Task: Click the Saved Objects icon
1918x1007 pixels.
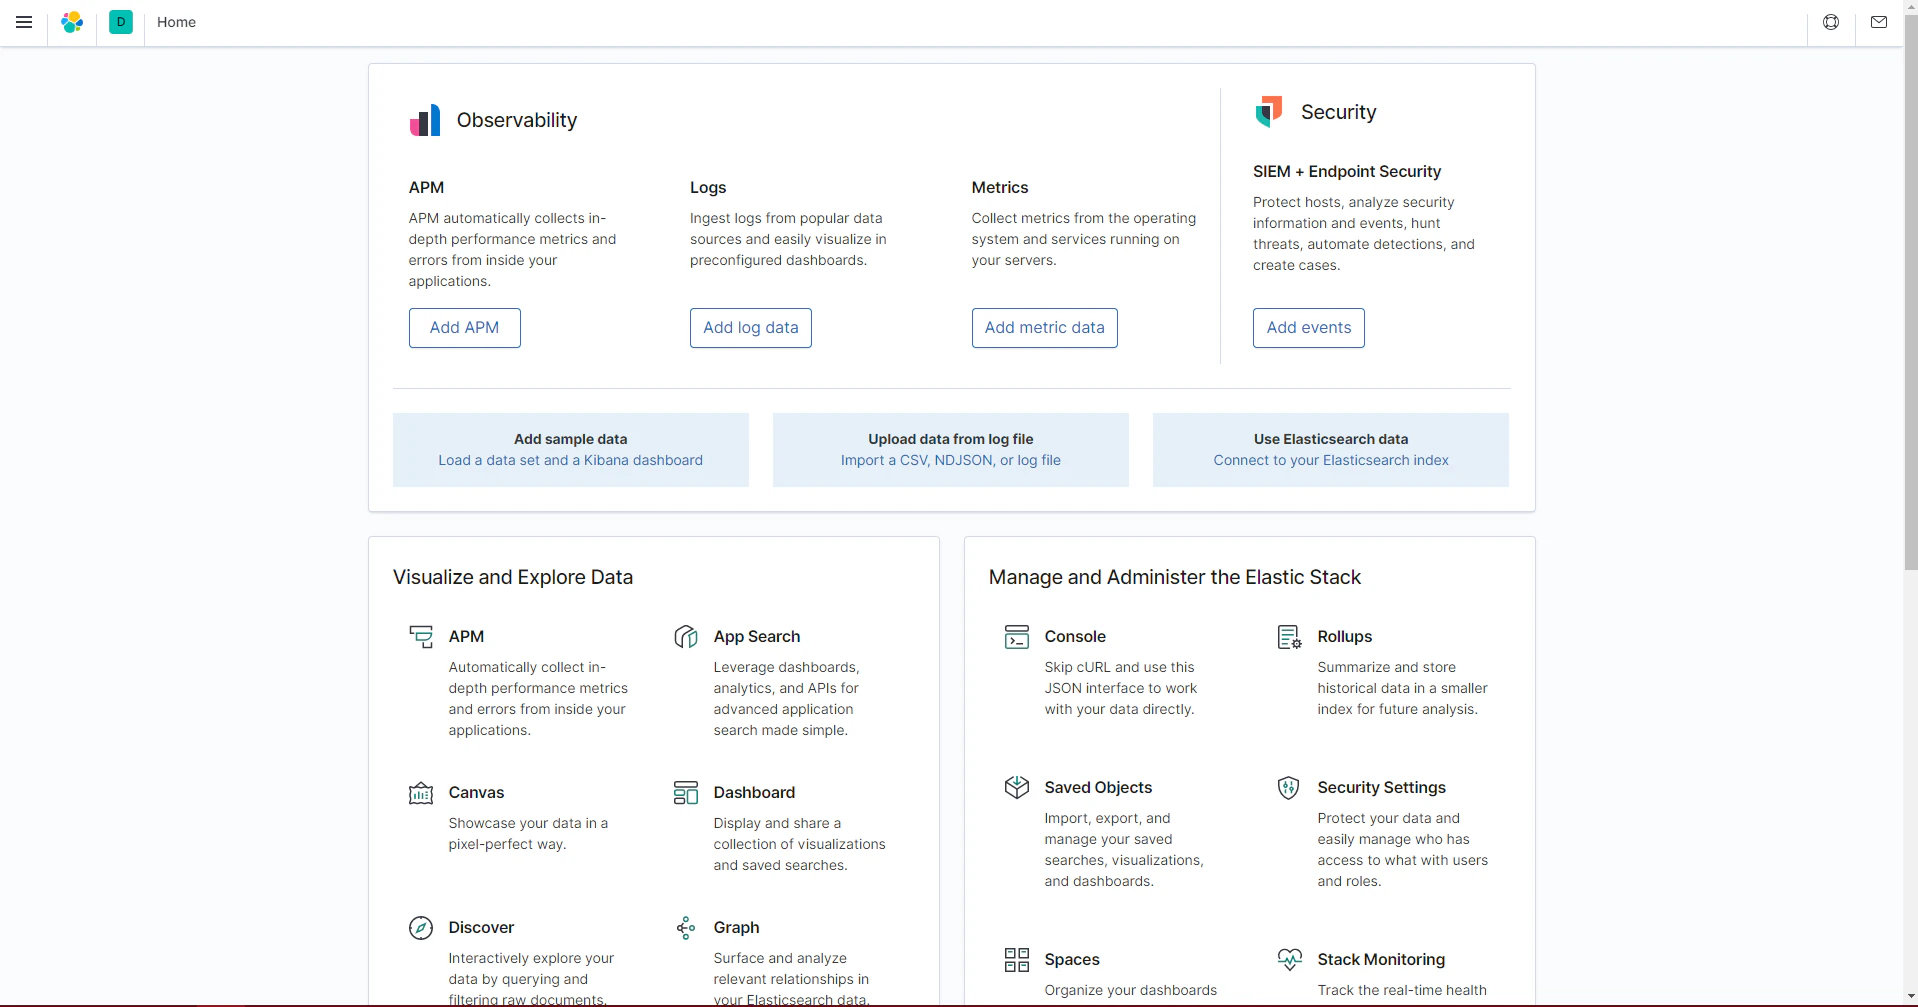Action: (x=1017, y=788)
